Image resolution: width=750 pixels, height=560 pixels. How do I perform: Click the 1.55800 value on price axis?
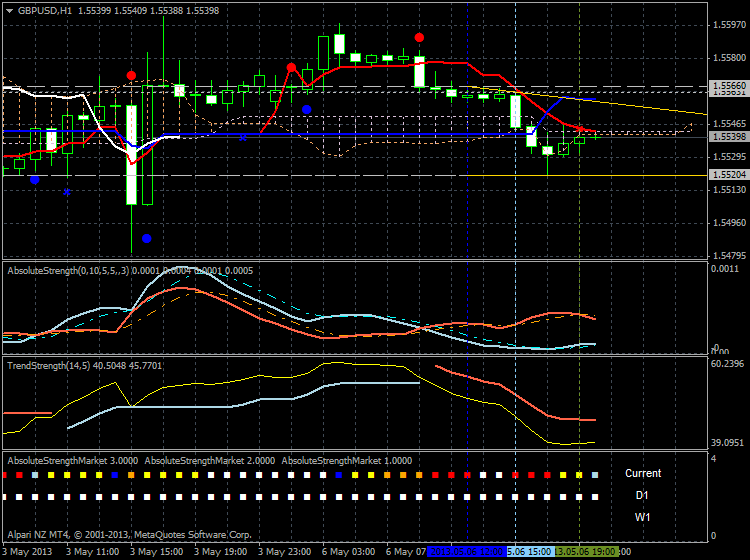729,58
